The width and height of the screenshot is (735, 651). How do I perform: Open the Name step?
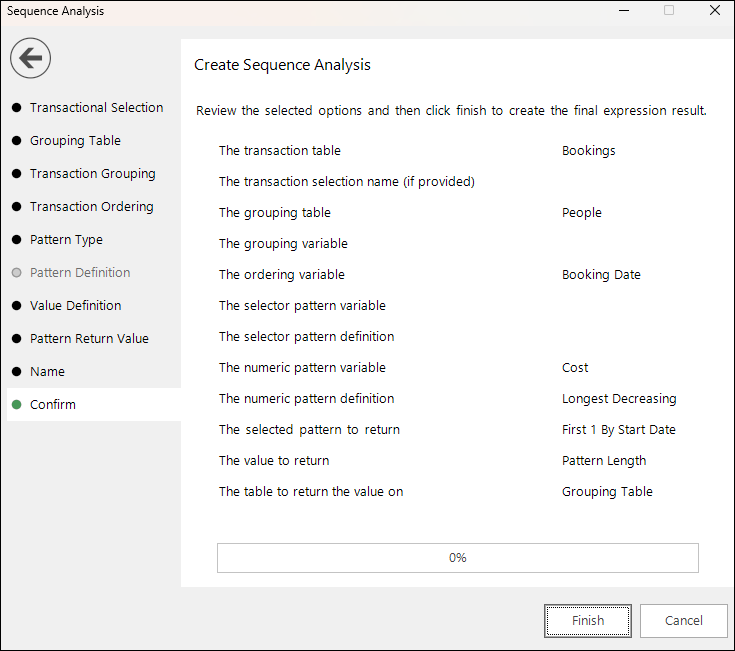(47, 372)
